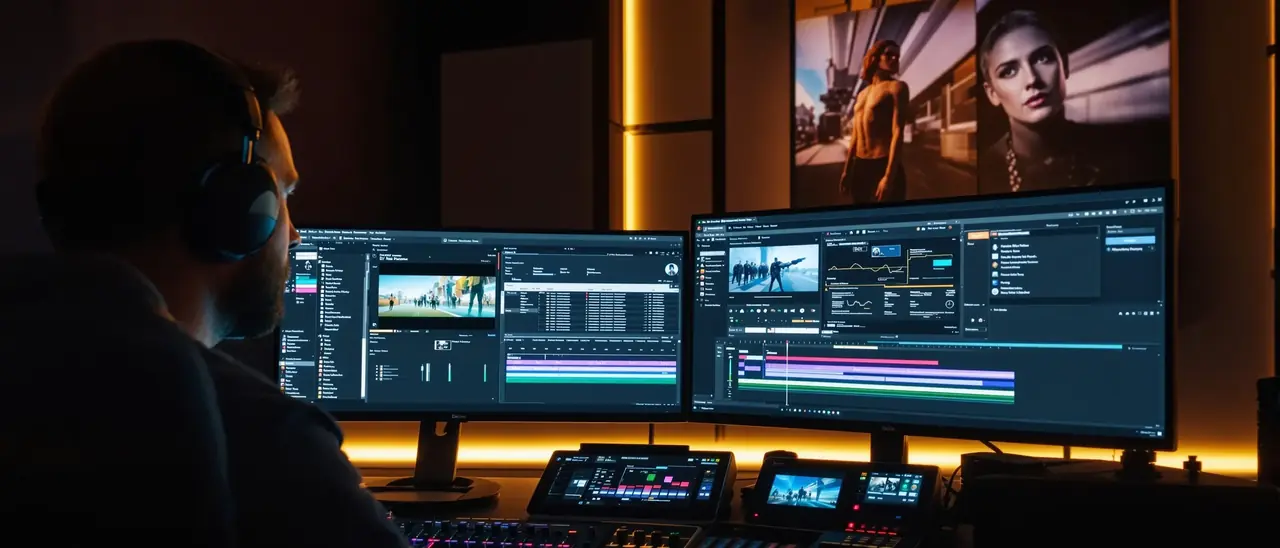Pick the pink color label in left monitor sidebar
The height and width of the screenshot is (548, 1280).
(x=306, y=290)
